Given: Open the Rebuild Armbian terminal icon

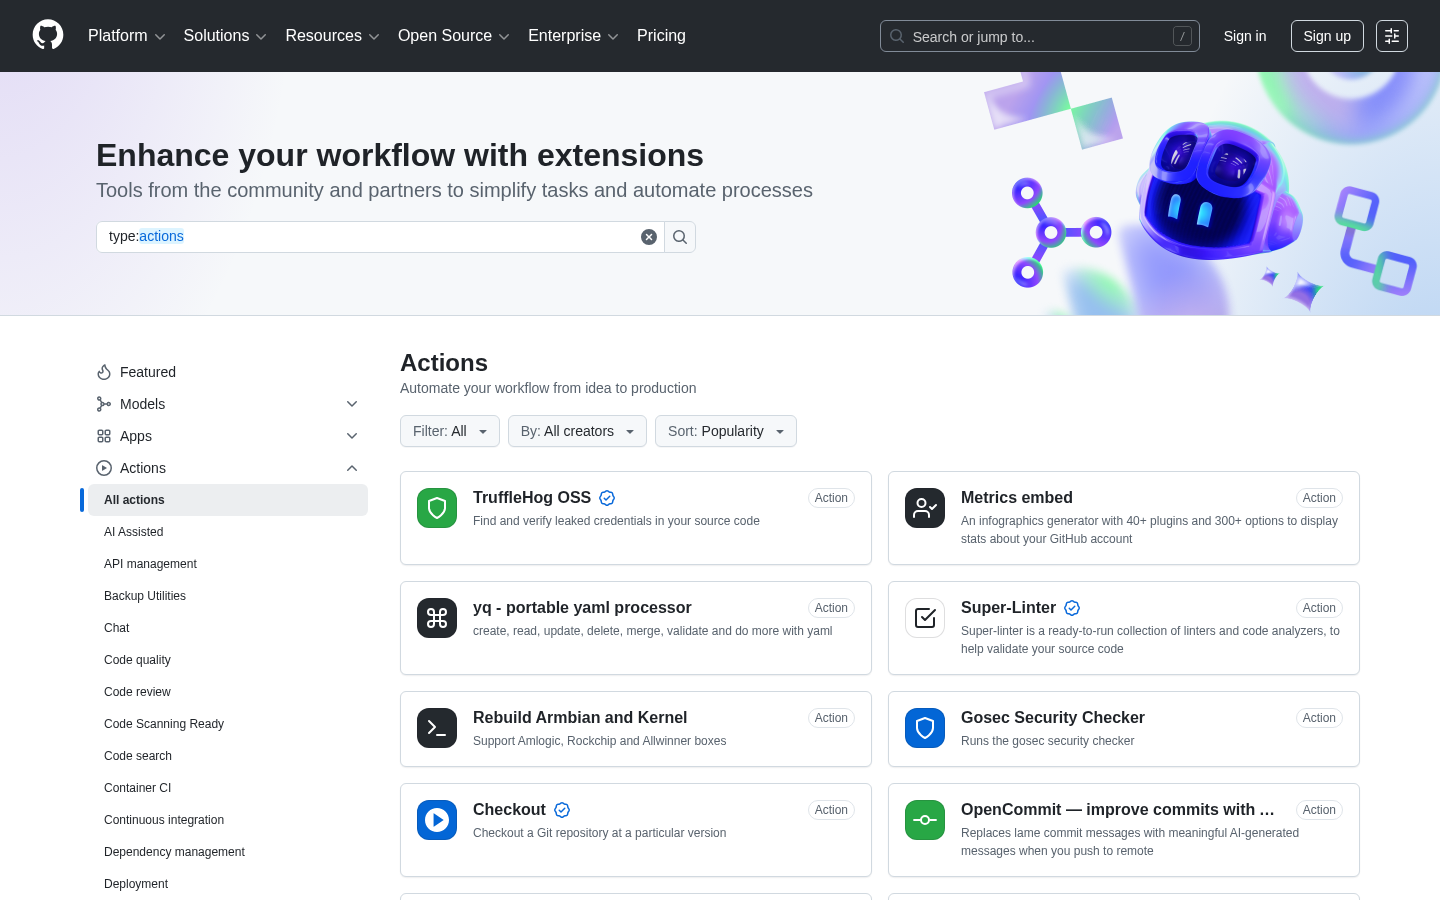Looking at the screenshot, I should tap(437, 728).
